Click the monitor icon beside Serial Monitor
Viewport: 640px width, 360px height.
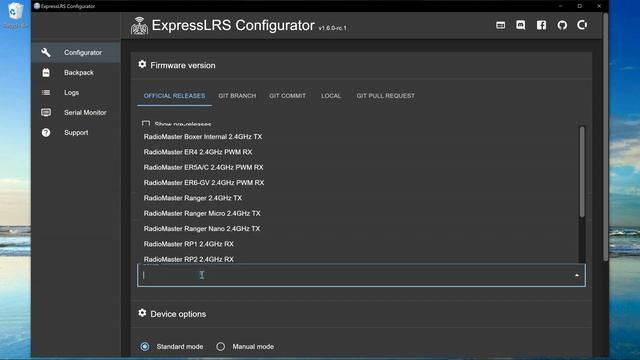coord(46,112)
